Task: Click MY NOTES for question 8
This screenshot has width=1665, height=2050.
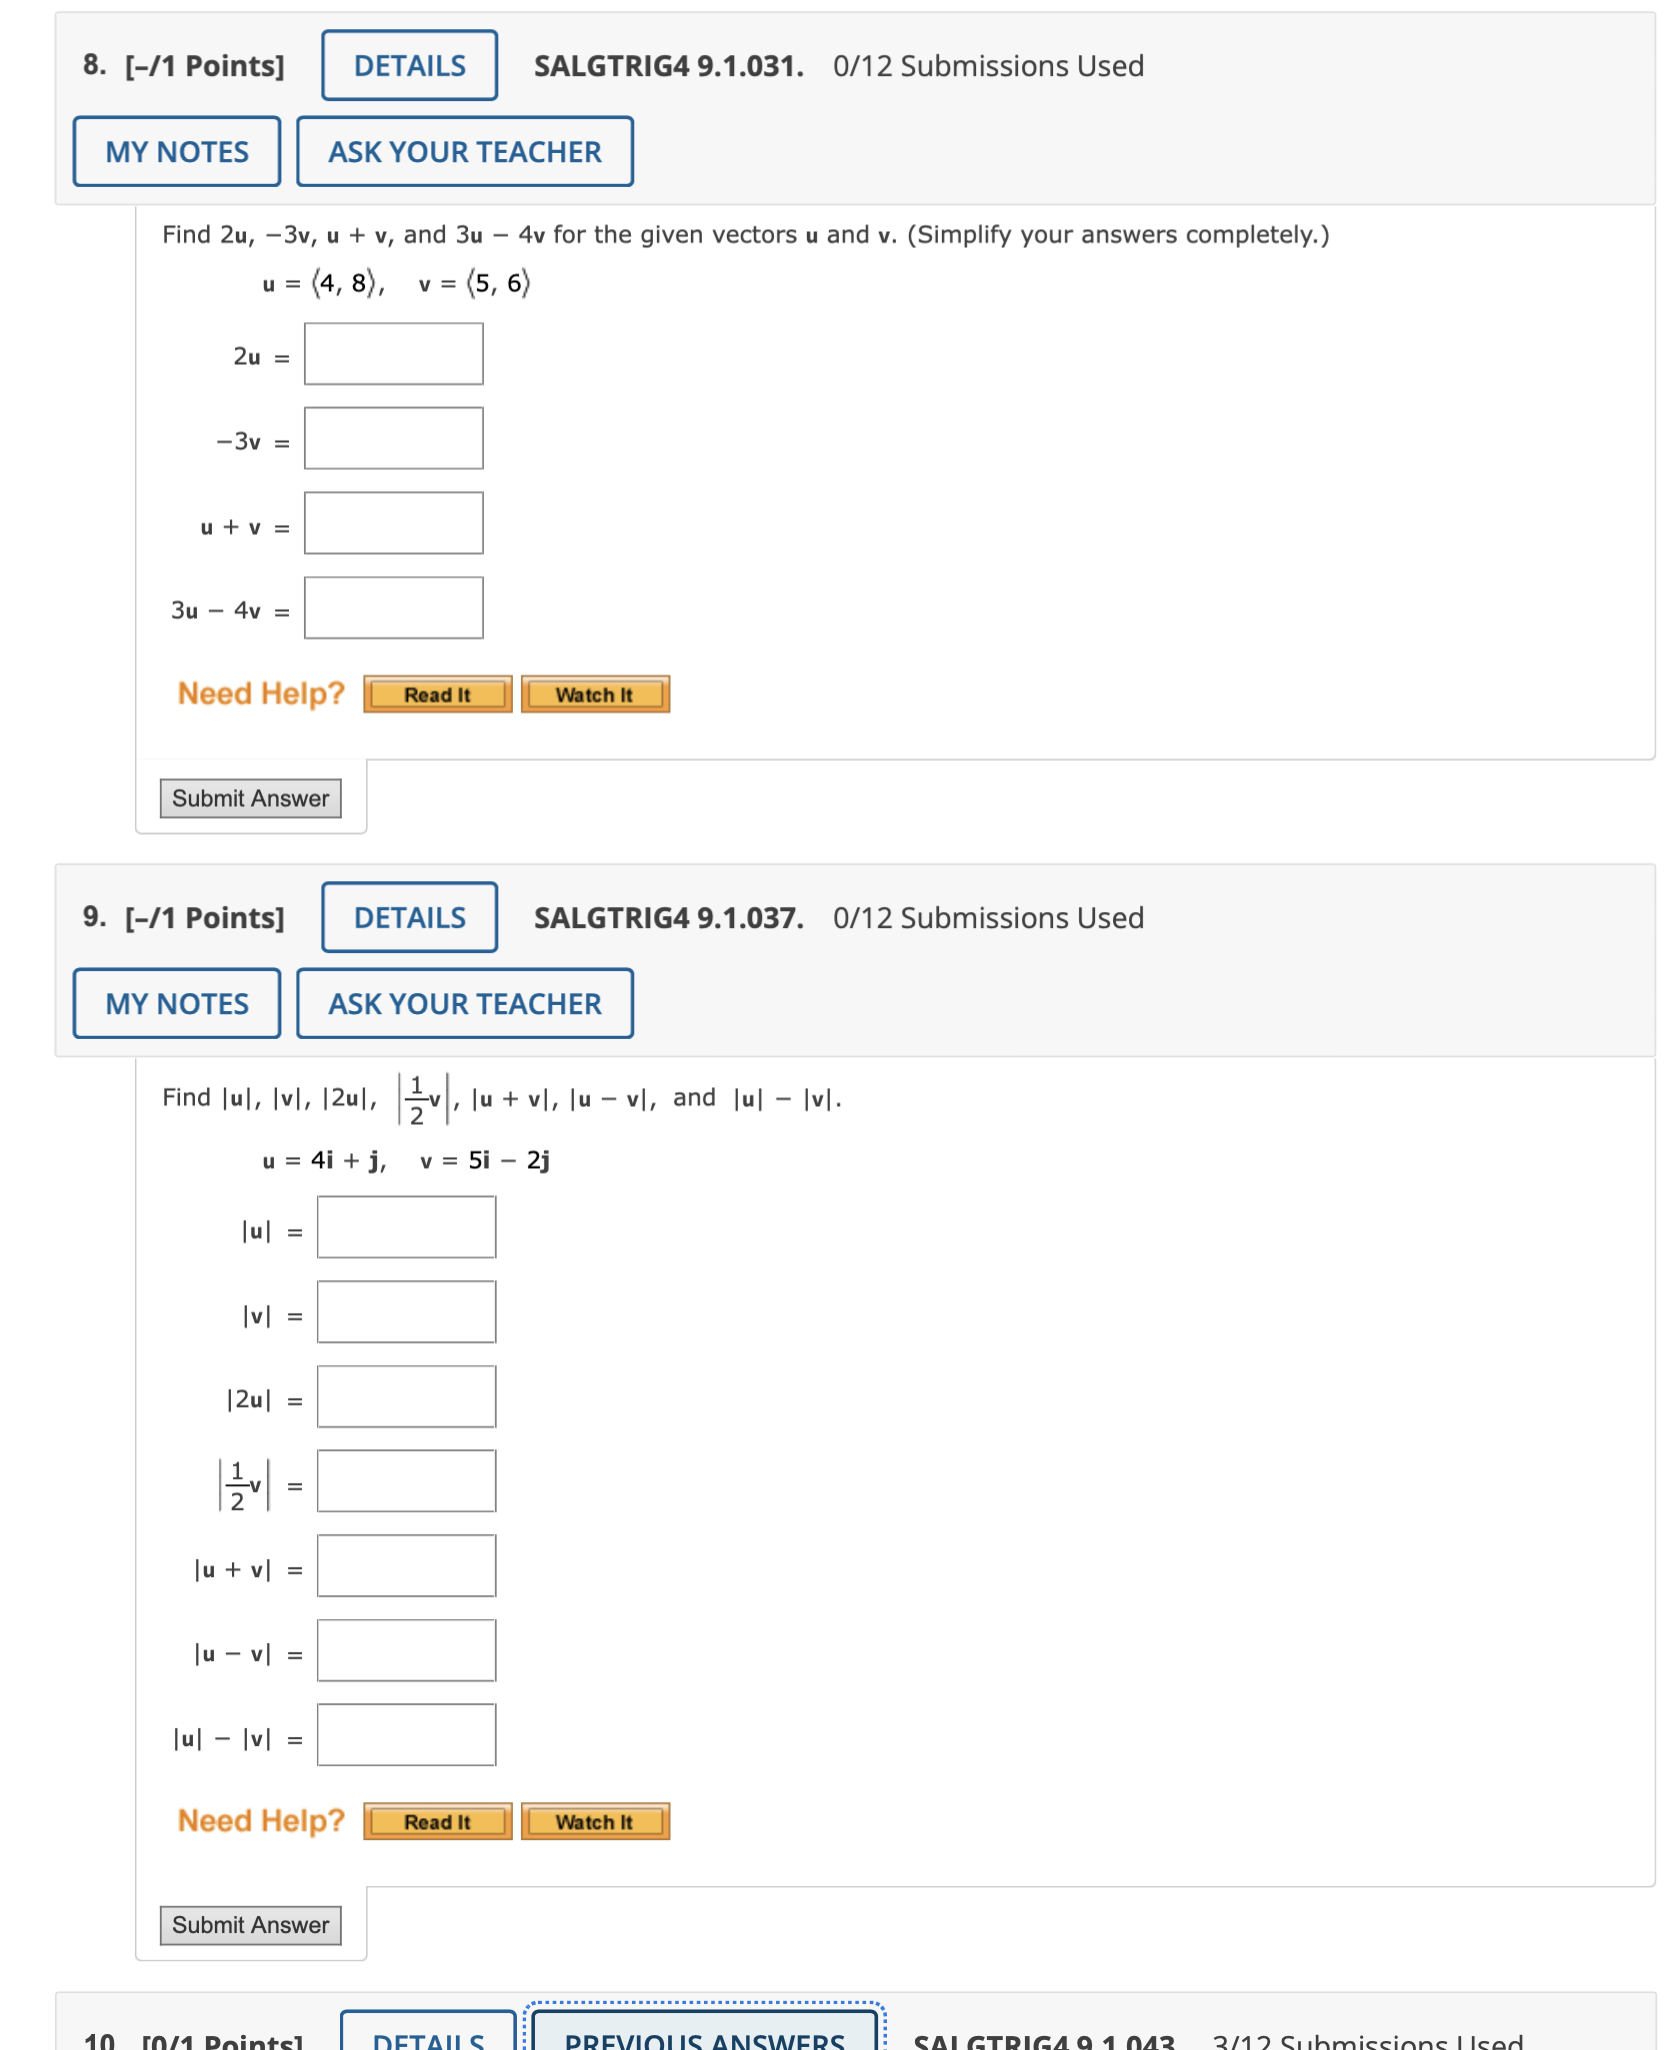Action: click(176, 151)
